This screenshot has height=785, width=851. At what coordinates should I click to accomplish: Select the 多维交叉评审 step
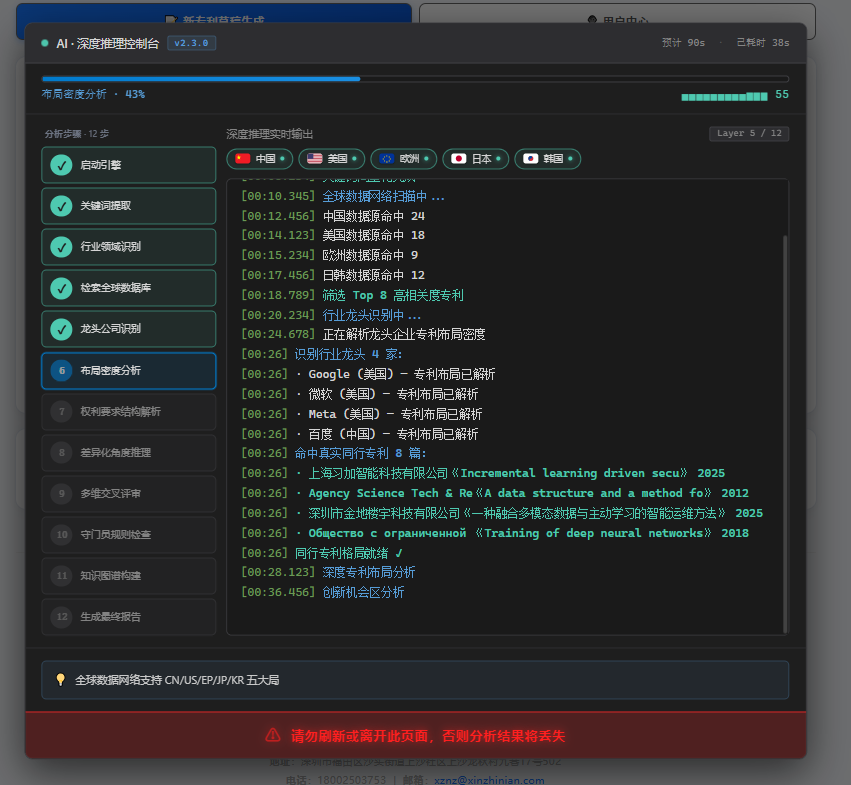(129, 494)
